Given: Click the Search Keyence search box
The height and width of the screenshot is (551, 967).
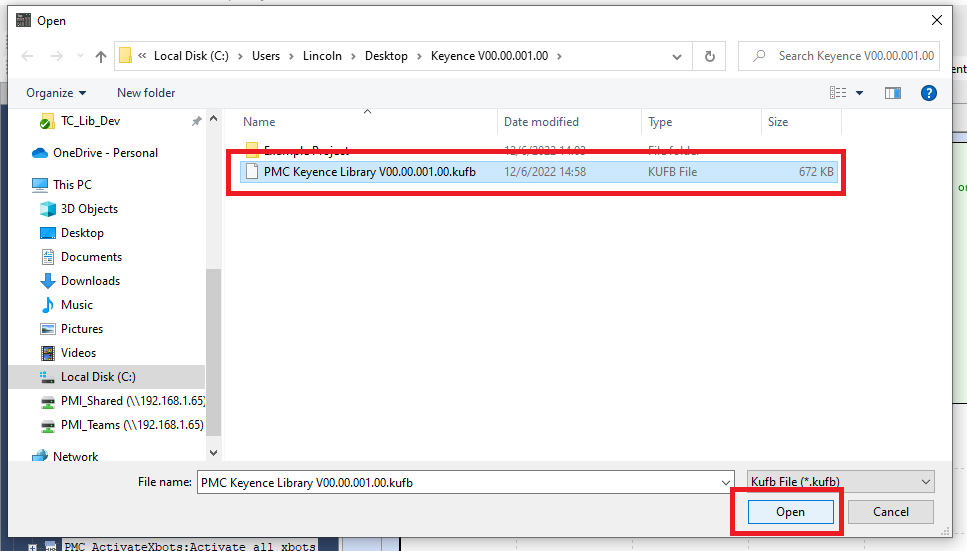Looking at the screenshot, I should (850, 56).
